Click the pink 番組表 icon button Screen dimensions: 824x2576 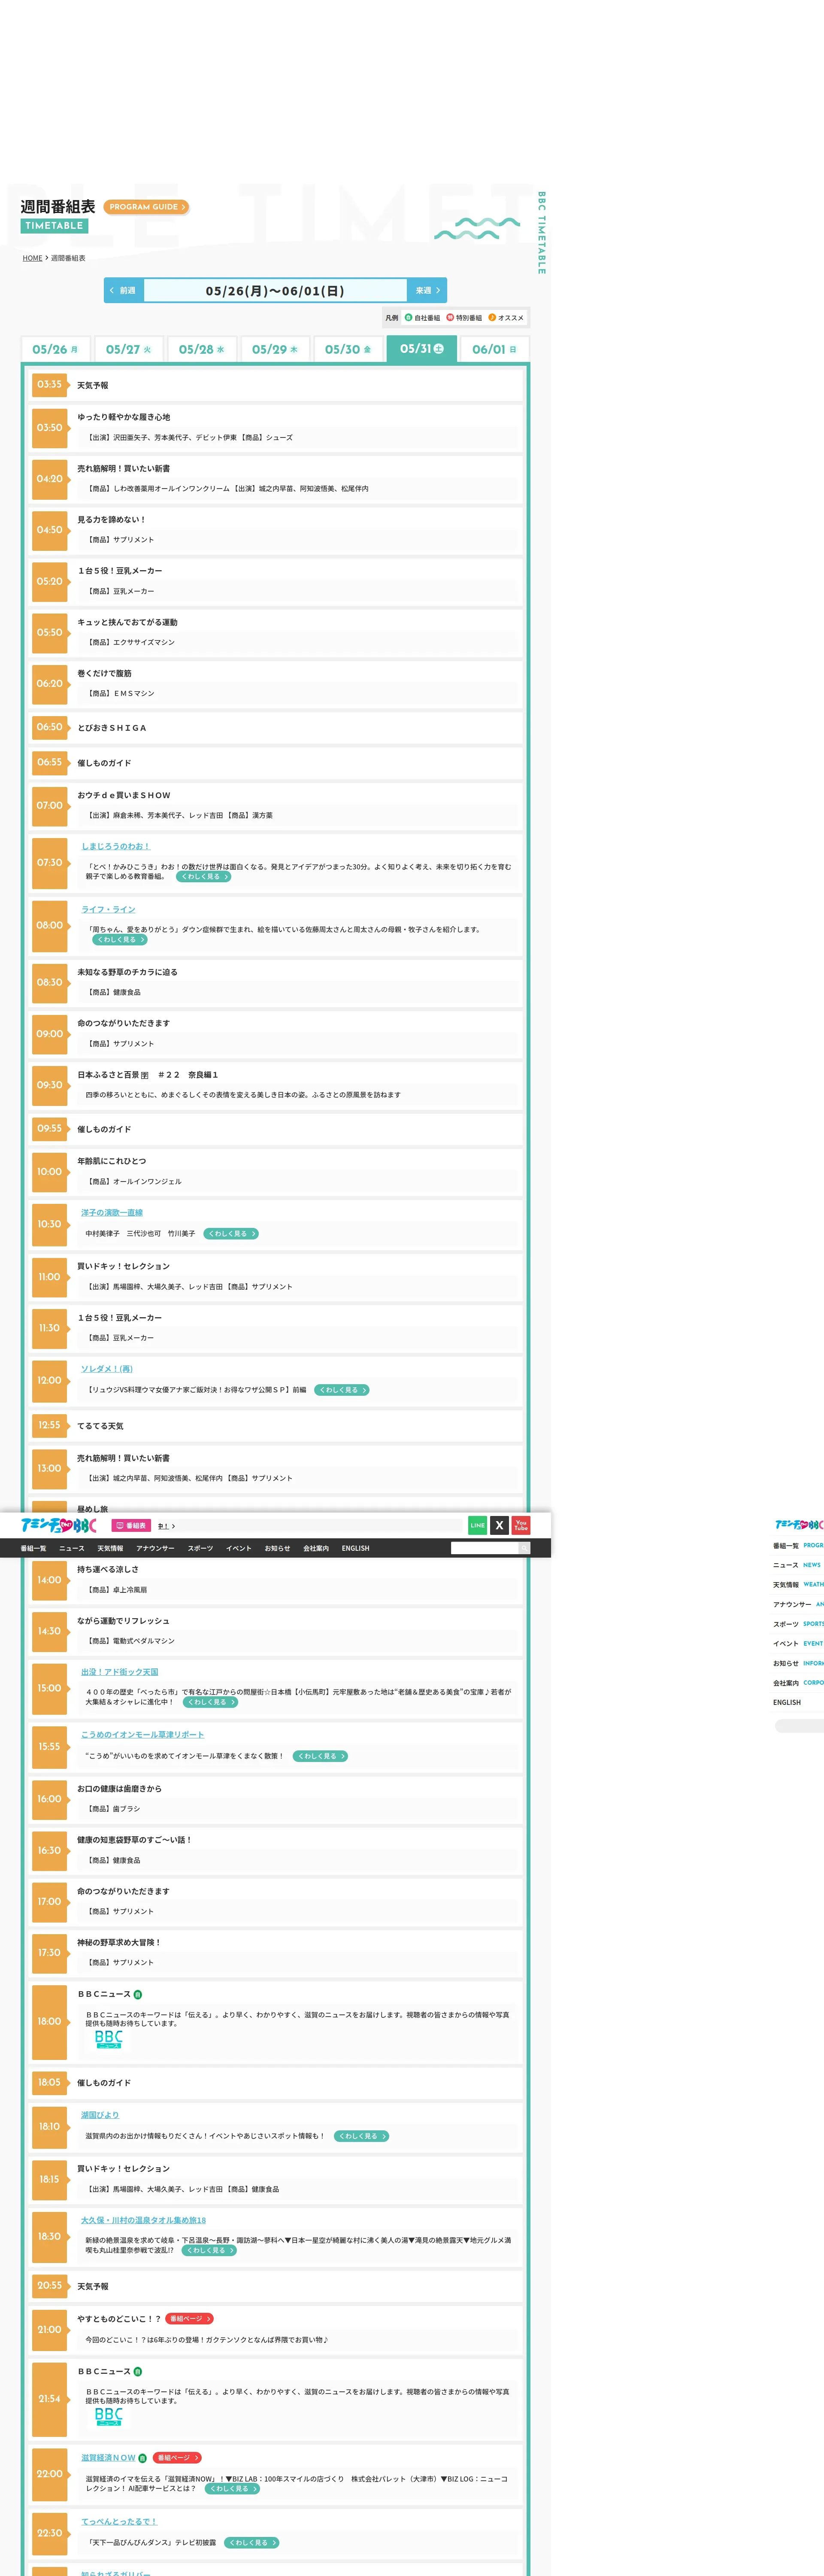point(131,1526)
